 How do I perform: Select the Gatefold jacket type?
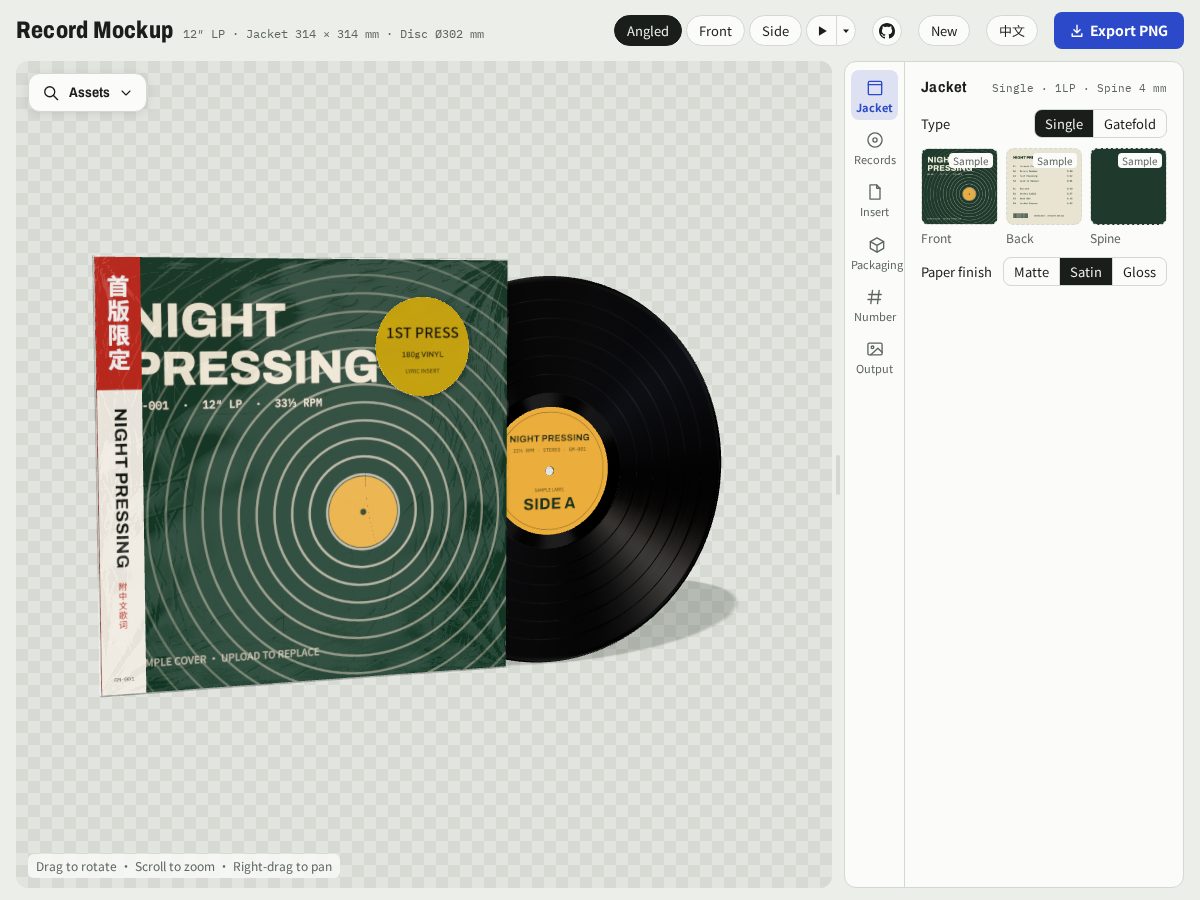(1130, 124)
